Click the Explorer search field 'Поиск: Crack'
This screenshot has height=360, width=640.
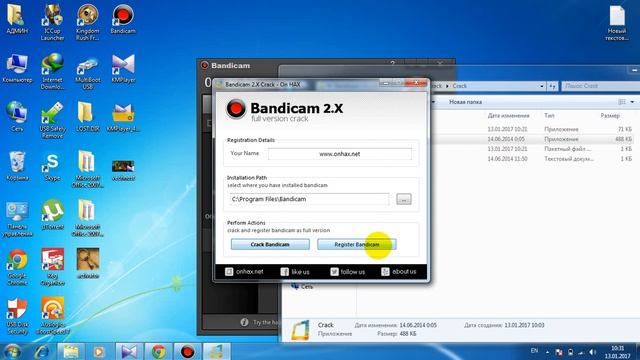click(x=600, y=86)
